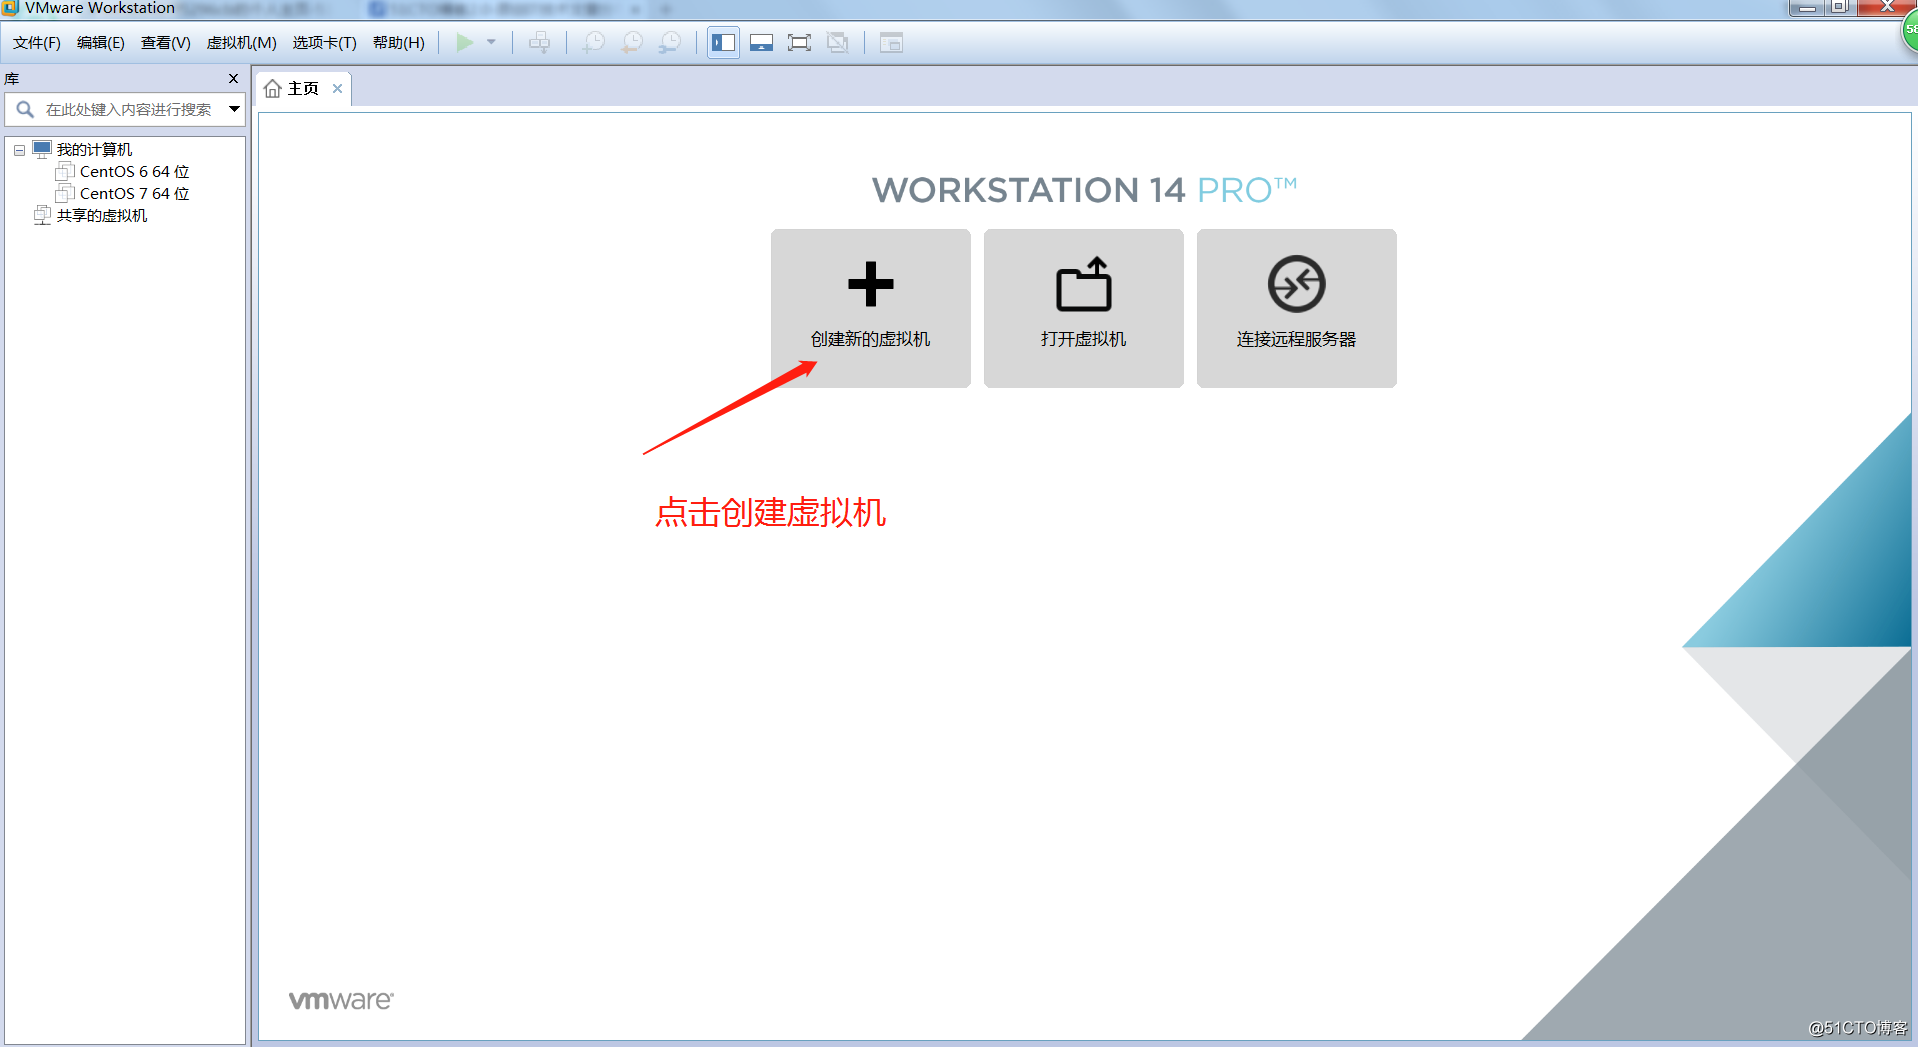Select the CentOS 6 64 位 virtual machine
Screen dimensions: 1918x1047
tap(134, 172)
